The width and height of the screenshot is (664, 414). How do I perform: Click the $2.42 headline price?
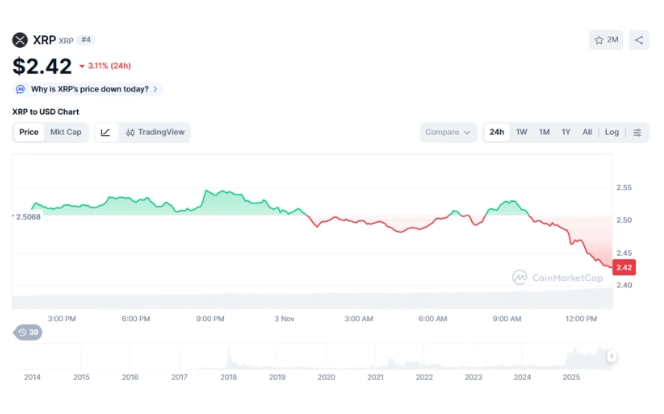[x=42, y=66]
